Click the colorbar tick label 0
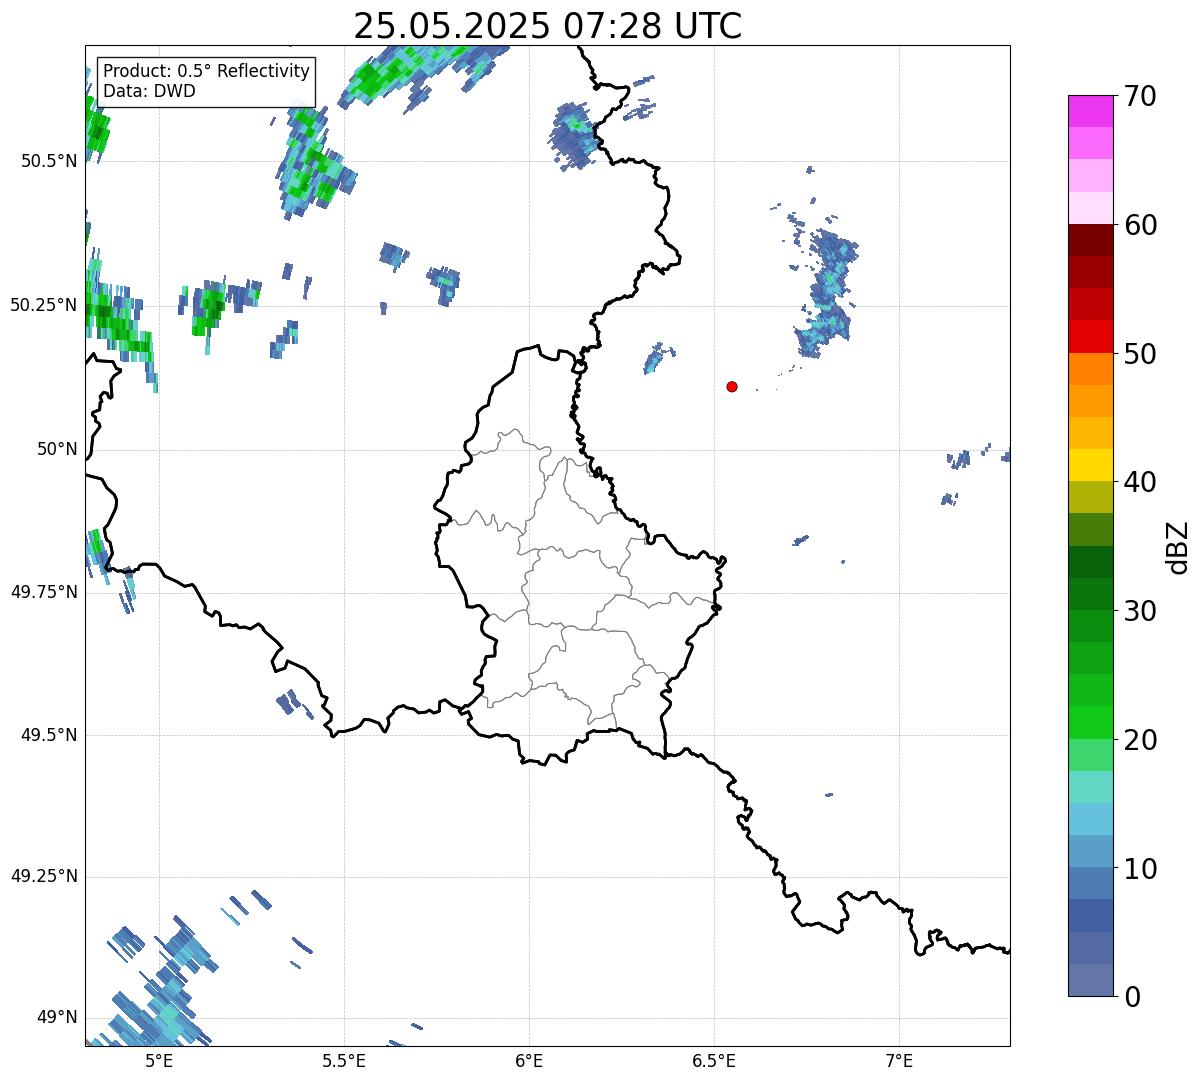This screenshot has width=1202, height=1081. tap(1133, 997)
